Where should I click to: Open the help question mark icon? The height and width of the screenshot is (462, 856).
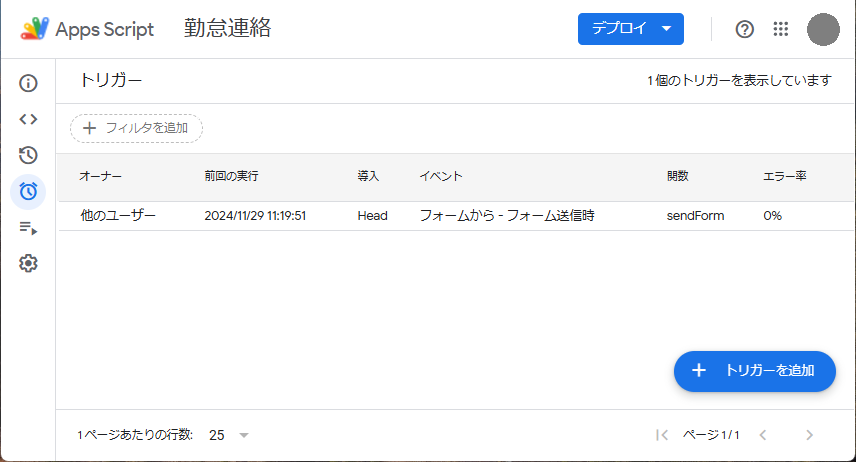click(745, 29)
